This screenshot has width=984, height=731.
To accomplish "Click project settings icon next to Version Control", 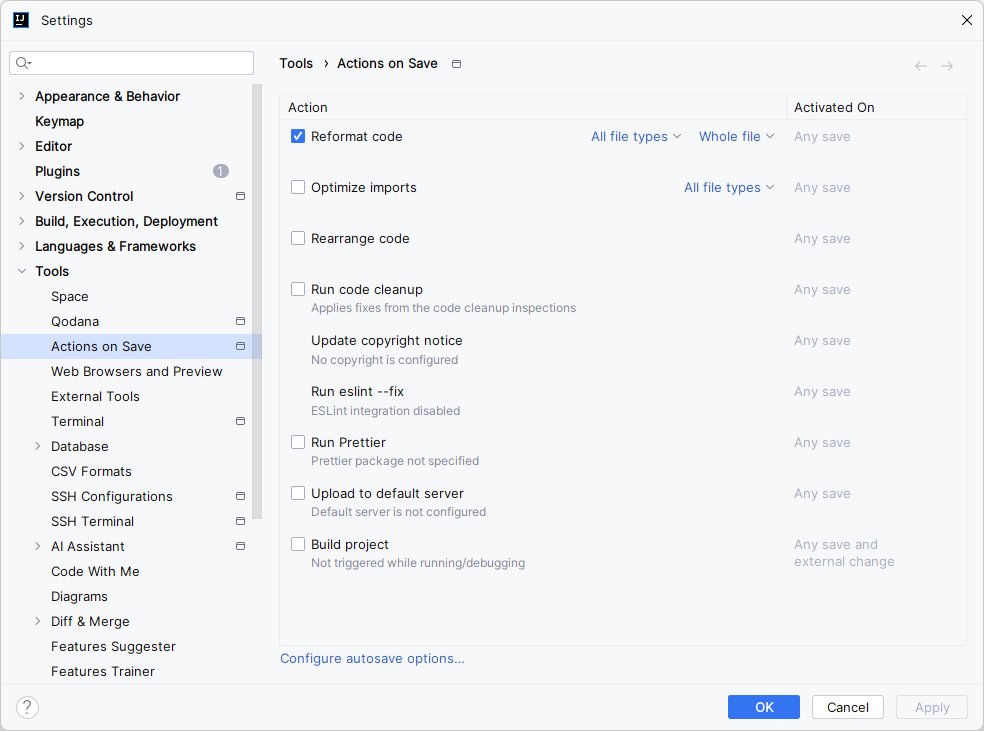I will [x=240, y=196].
